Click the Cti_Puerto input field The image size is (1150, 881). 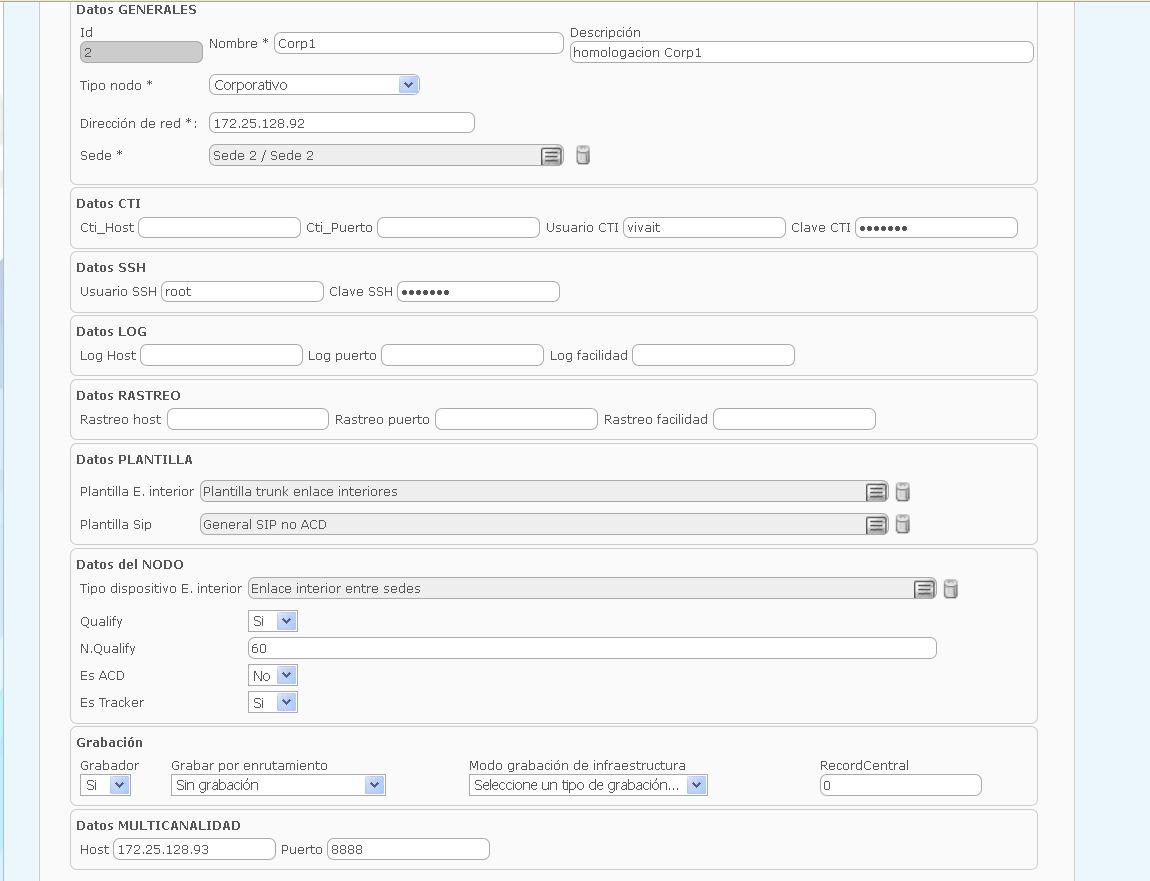click(458, 227)
